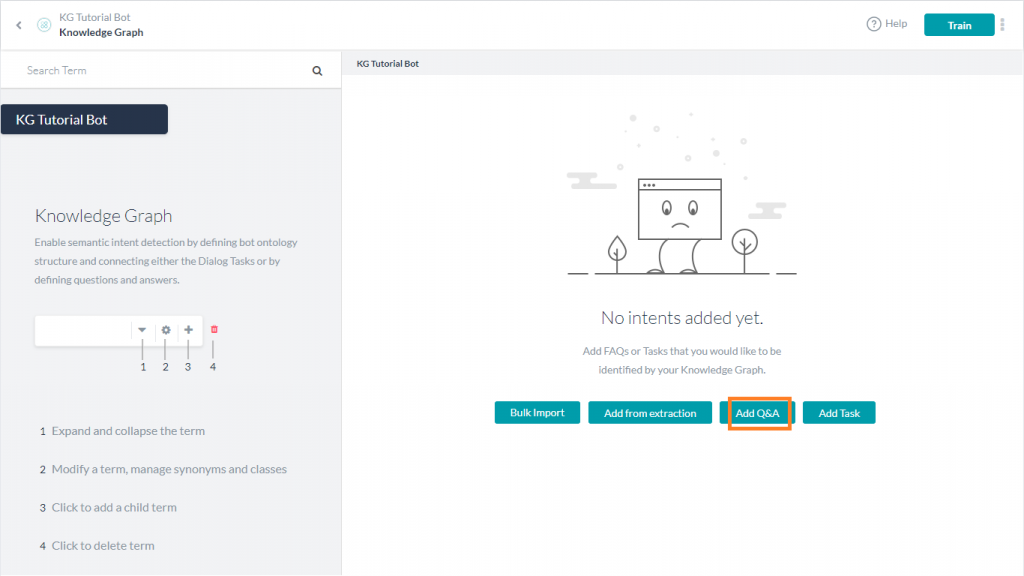Click the Train button

pos(958,23)
